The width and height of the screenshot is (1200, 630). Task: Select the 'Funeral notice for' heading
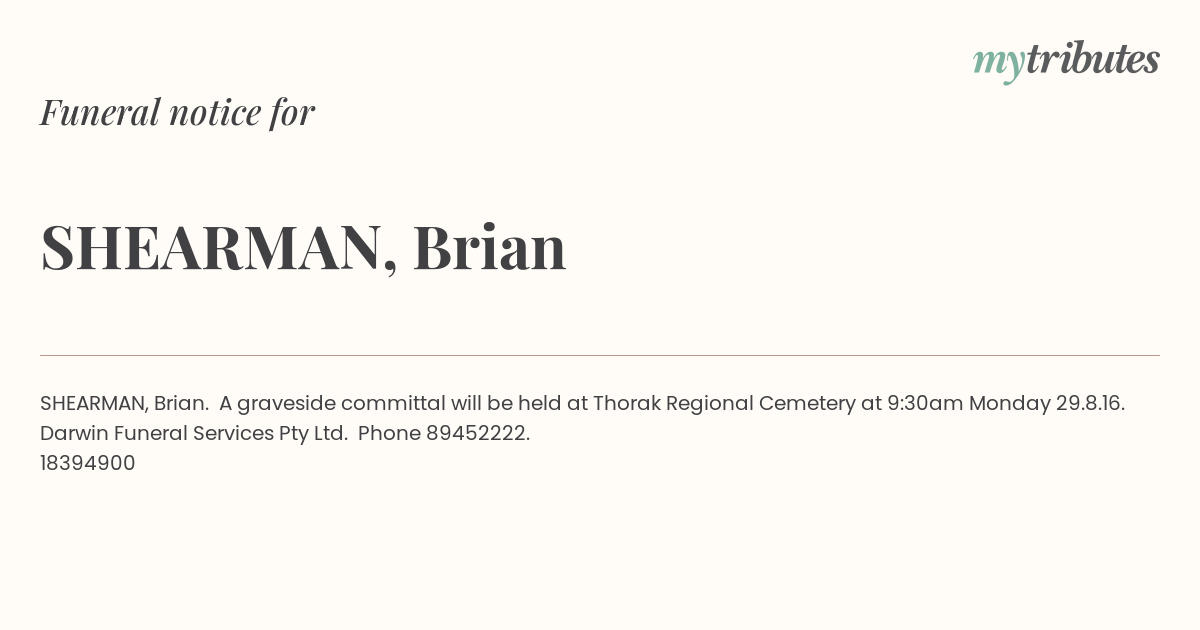[177, 112]
